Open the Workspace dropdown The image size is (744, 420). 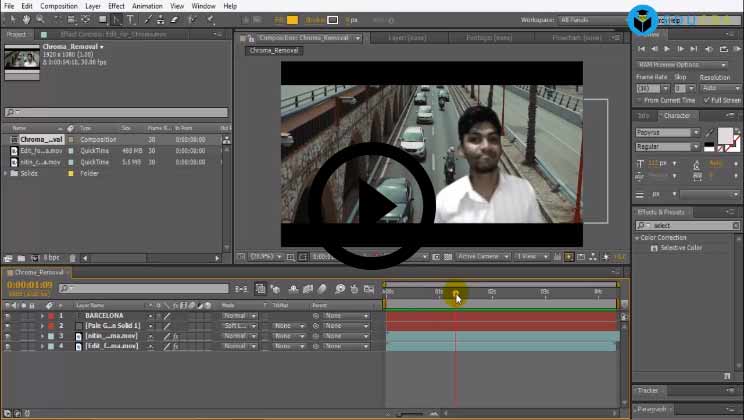click(x=594, y=20)
